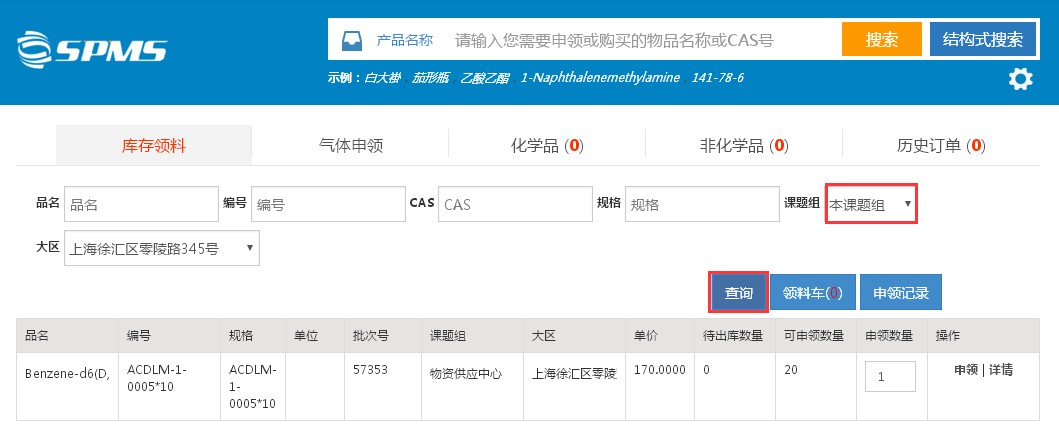Go to the 历史订单 tab
Viewport: 1059px width, 448px height.
pyautogui.click(x=940, y=145)
